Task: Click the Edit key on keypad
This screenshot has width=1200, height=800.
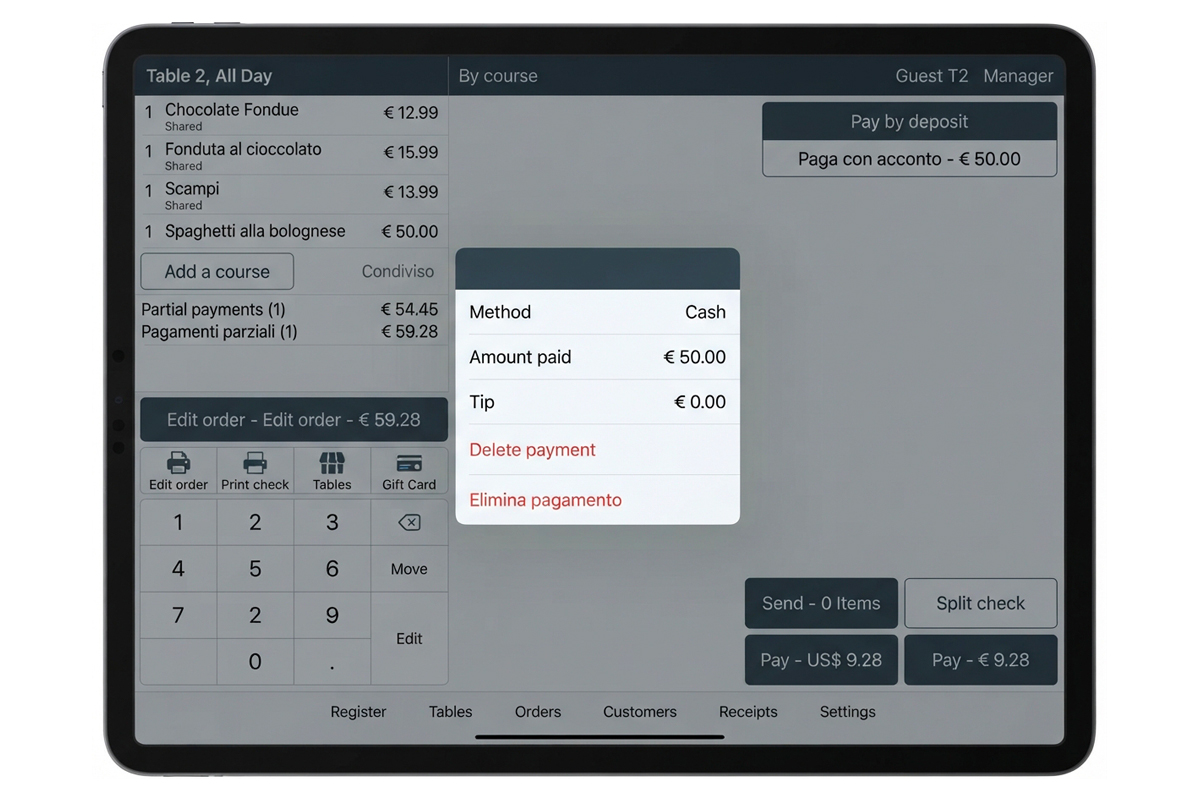Action: click(x=409, y=639)
